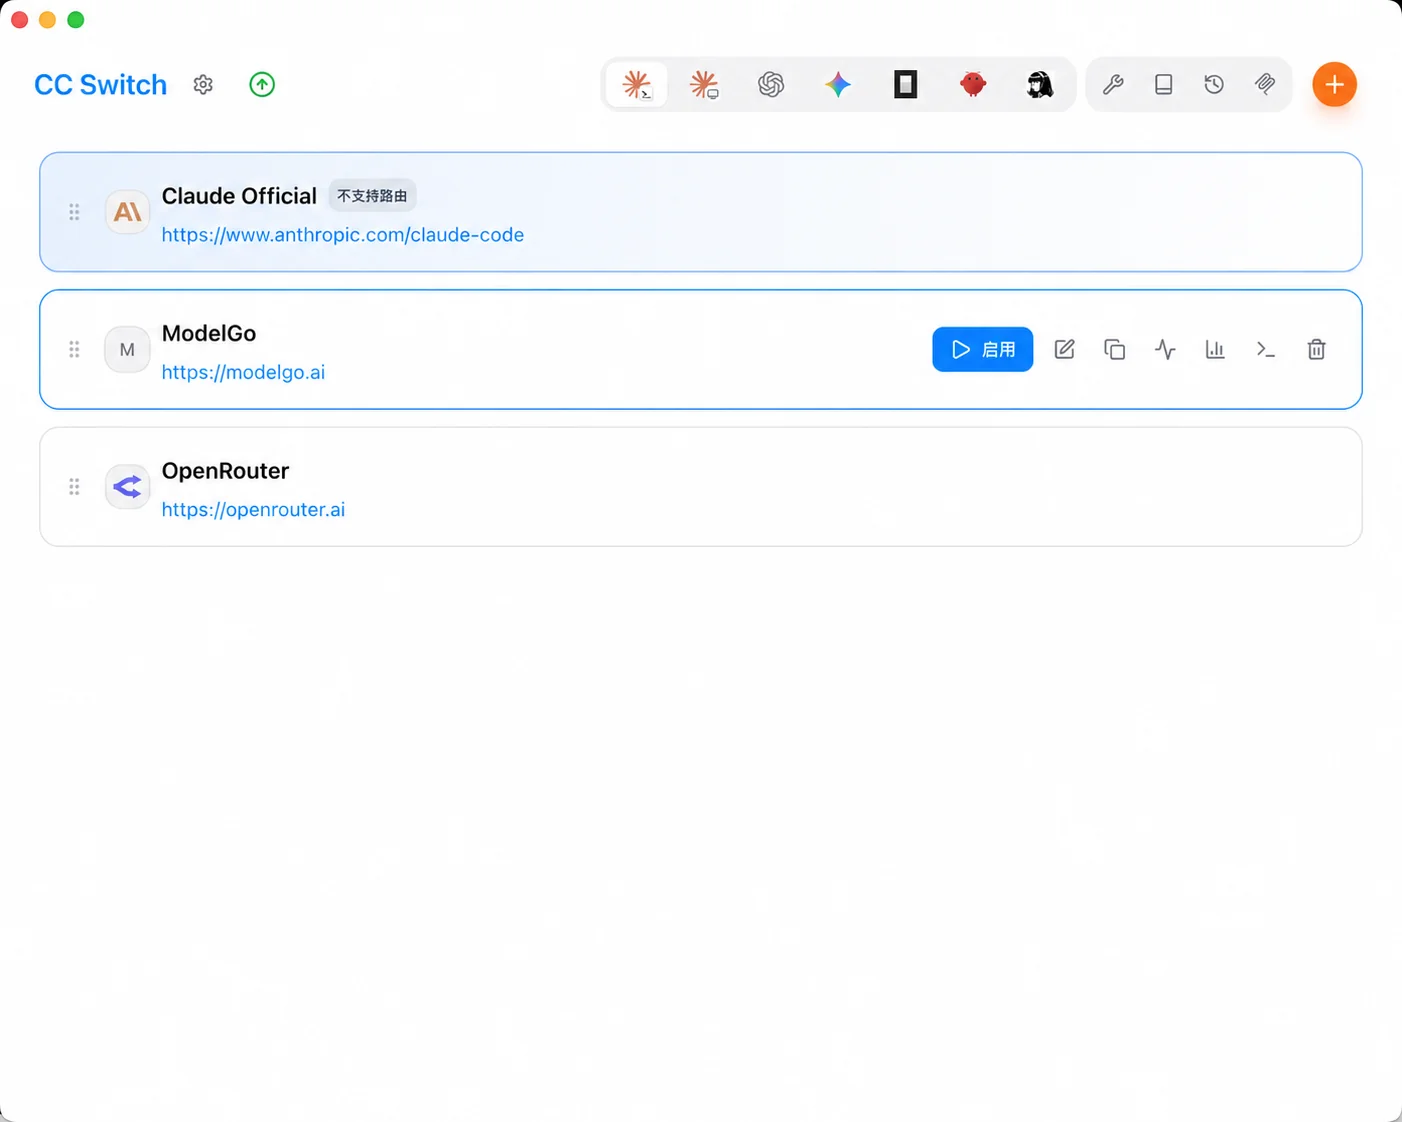Image resolution: width=1402 pixels, height=1122 pixels.
Task: Open the https://modelgo.ai link
Action: [243, 372]
